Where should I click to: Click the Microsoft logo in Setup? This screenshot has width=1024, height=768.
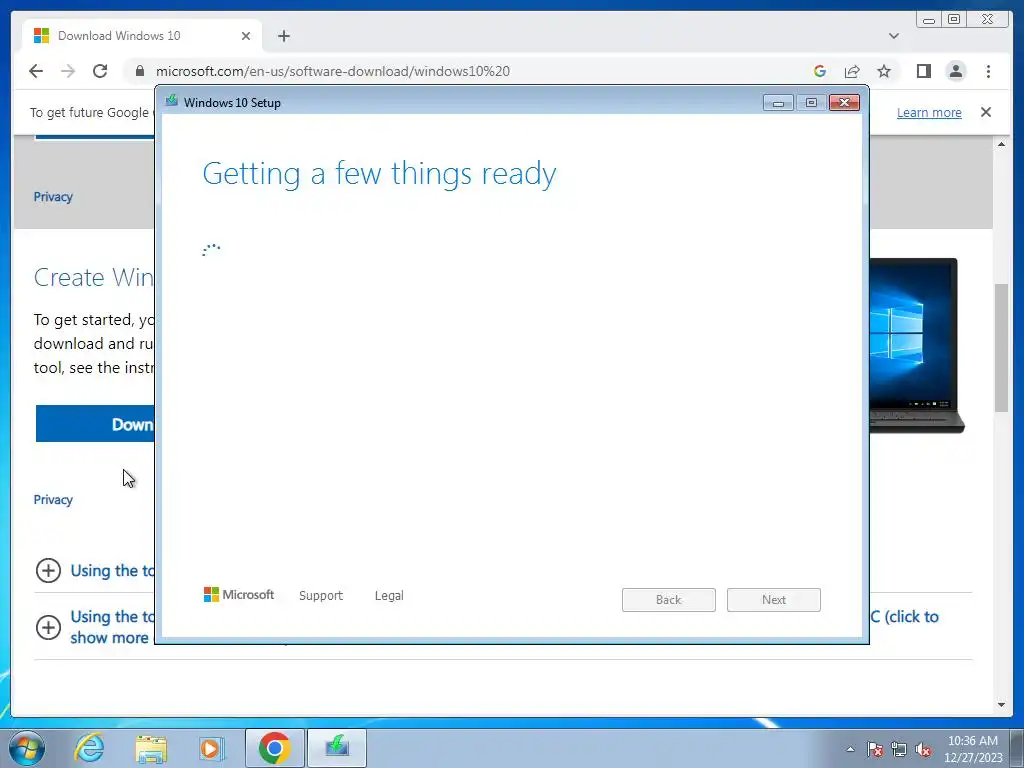click(239, 594)
